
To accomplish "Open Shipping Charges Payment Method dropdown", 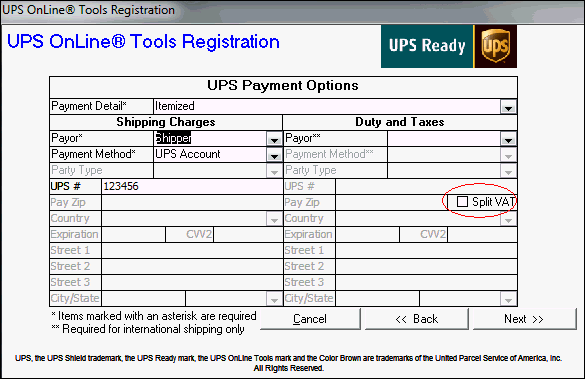I will click(274, 155).
